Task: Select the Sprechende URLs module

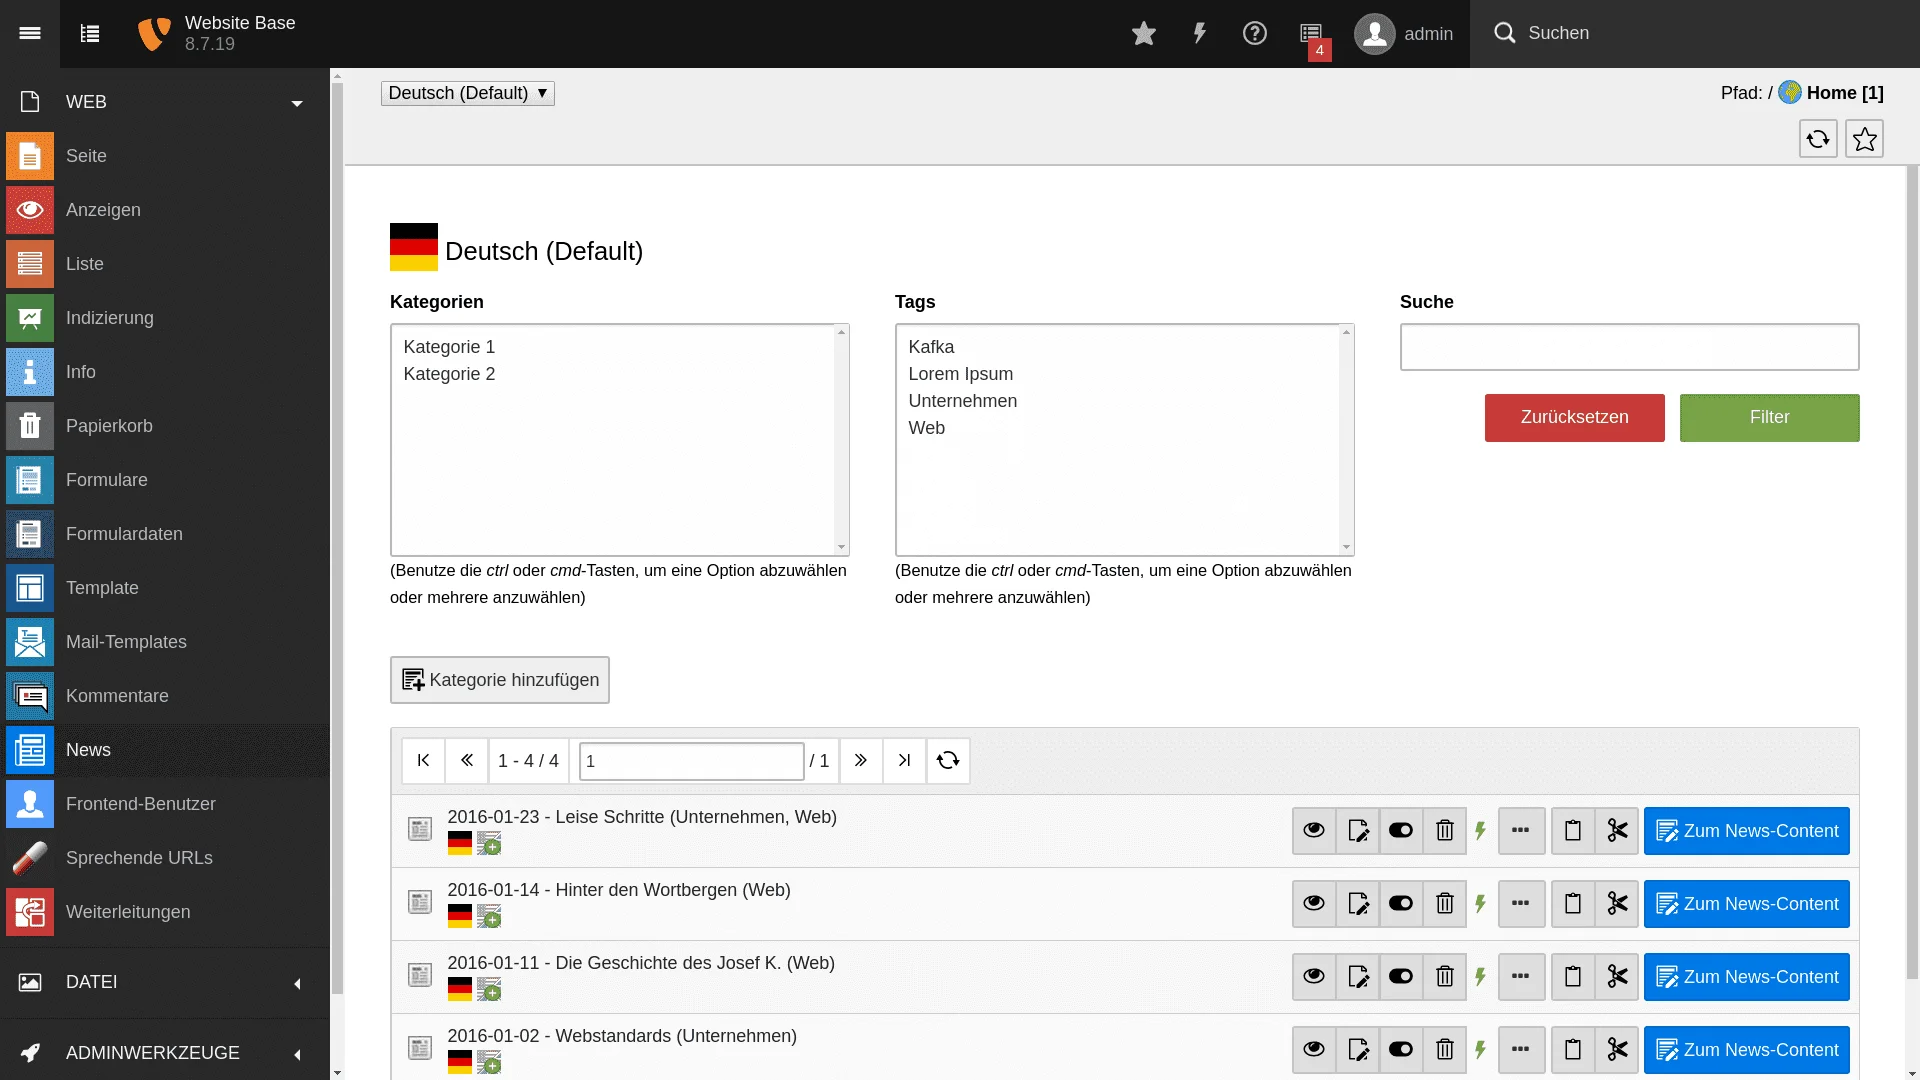Action: point(138,857)
